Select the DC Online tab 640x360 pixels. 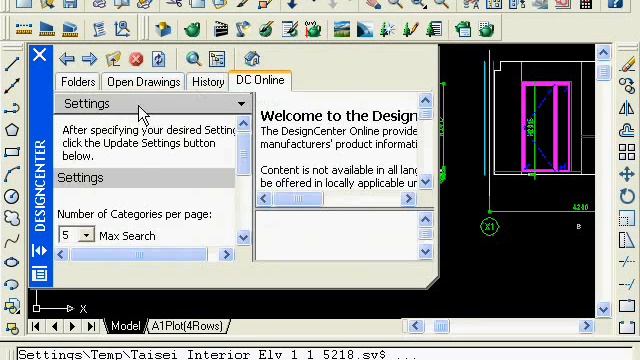tap(260, 80)
